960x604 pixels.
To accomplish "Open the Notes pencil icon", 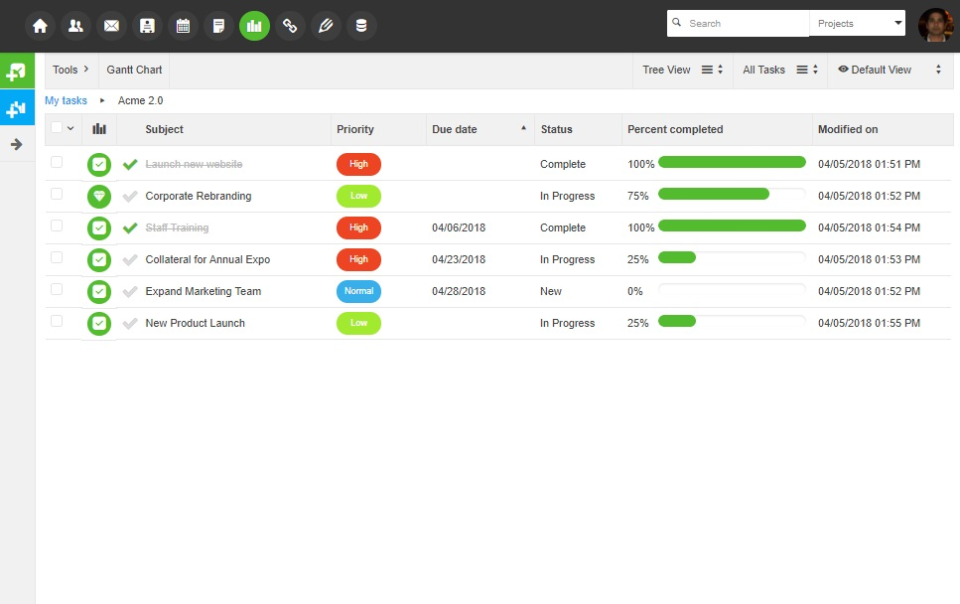I will pos(326,25).
